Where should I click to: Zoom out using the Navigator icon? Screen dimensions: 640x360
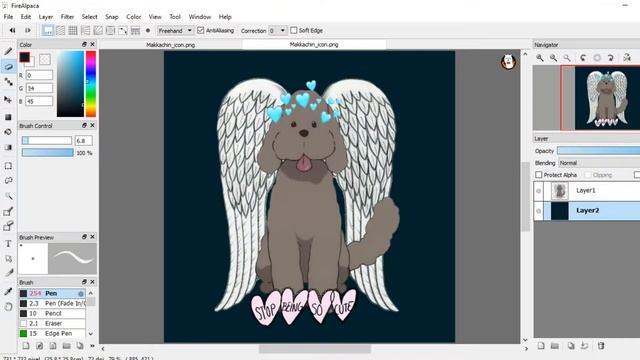(x=553, y=58)
